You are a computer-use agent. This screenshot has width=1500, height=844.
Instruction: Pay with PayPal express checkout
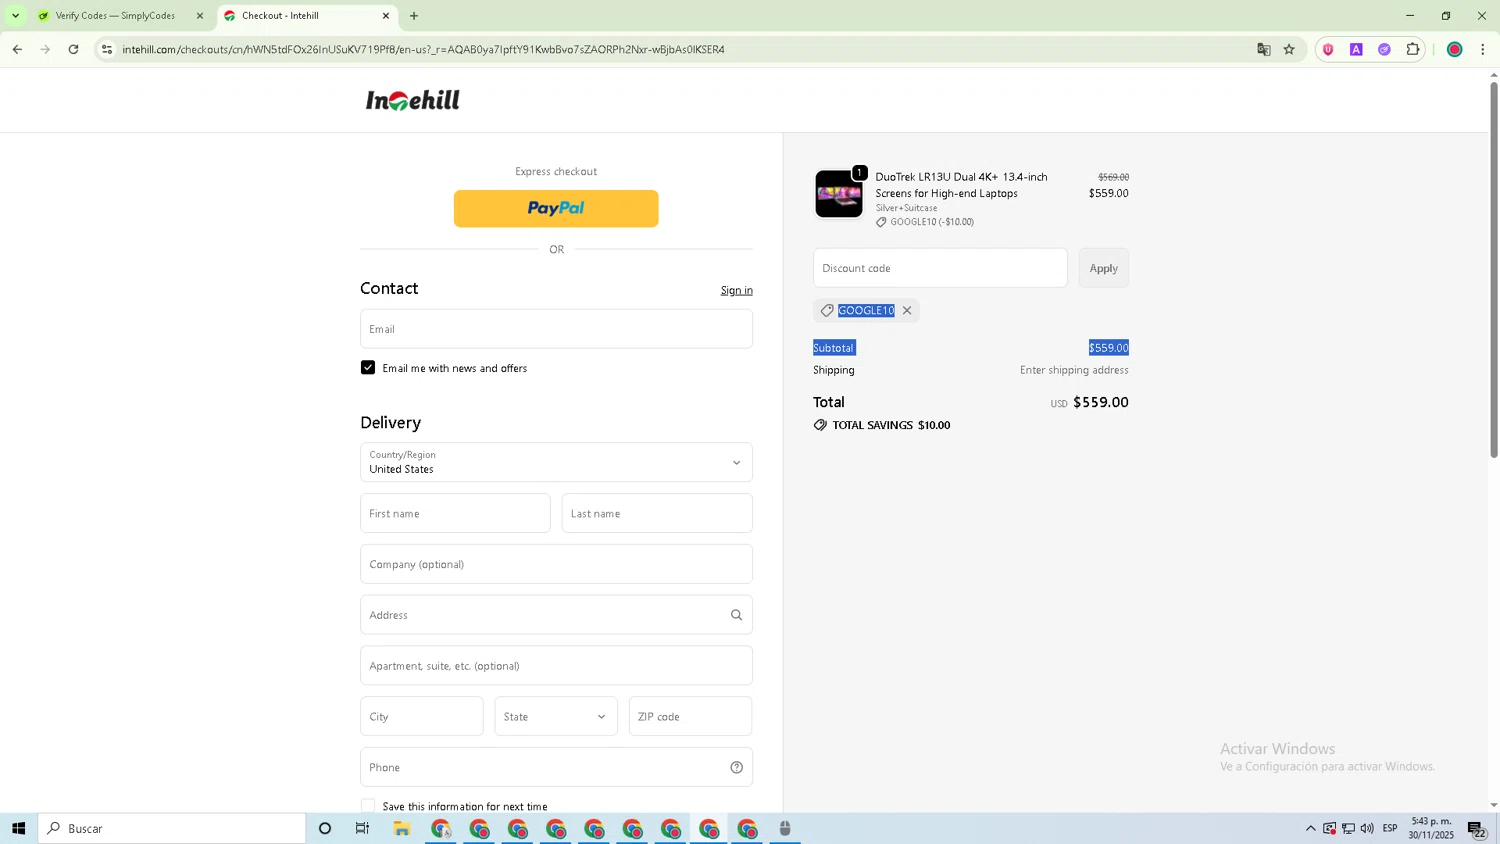pyautogui.click(x=556, y=209)
